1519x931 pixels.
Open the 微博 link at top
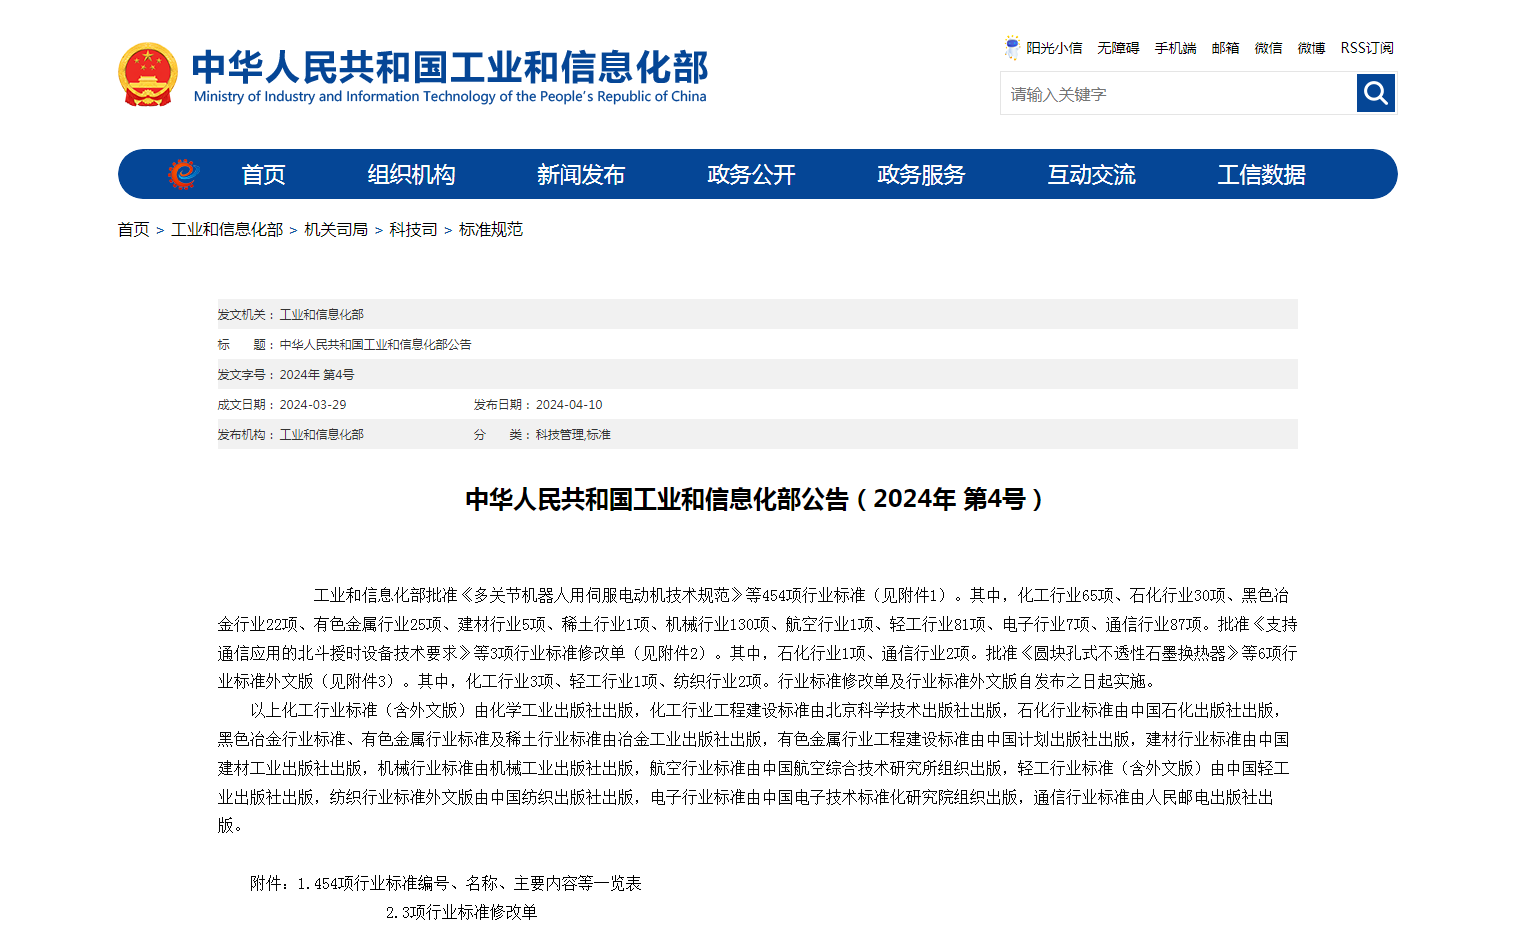click(x=1311, y=48)
